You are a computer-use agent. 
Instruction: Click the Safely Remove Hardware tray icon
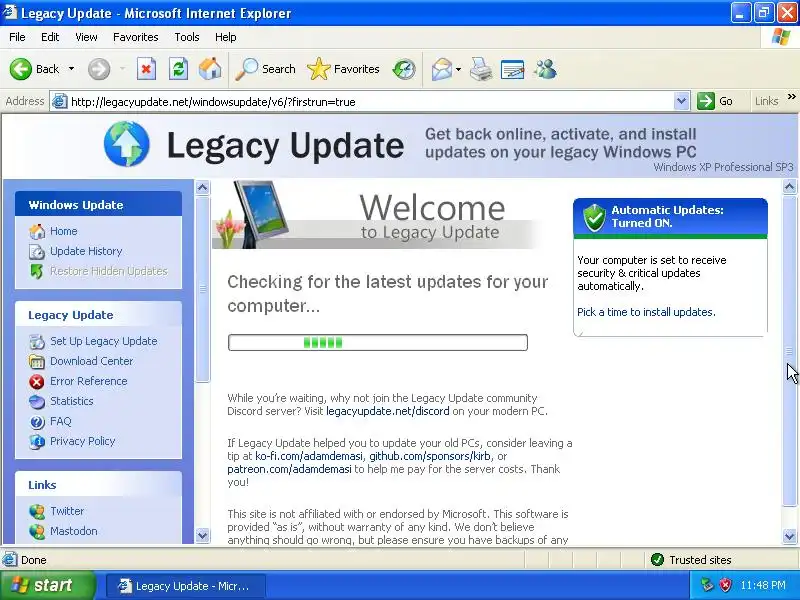click(x=707, y=585)
